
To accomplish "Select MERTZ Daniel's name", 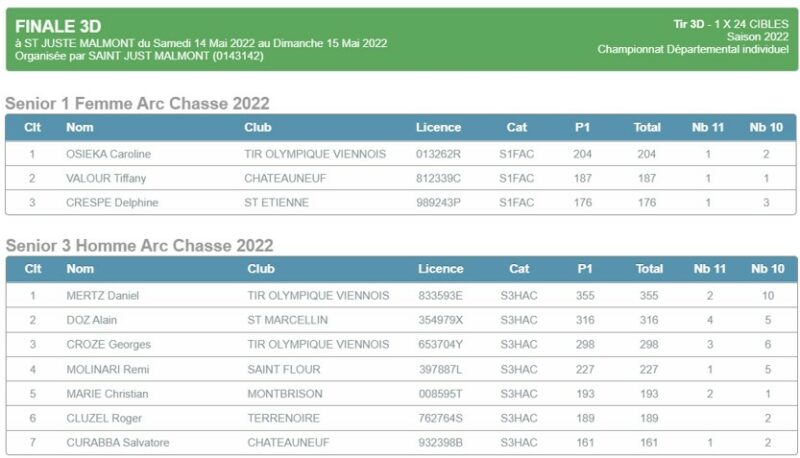I will click(x=102, y=296).
